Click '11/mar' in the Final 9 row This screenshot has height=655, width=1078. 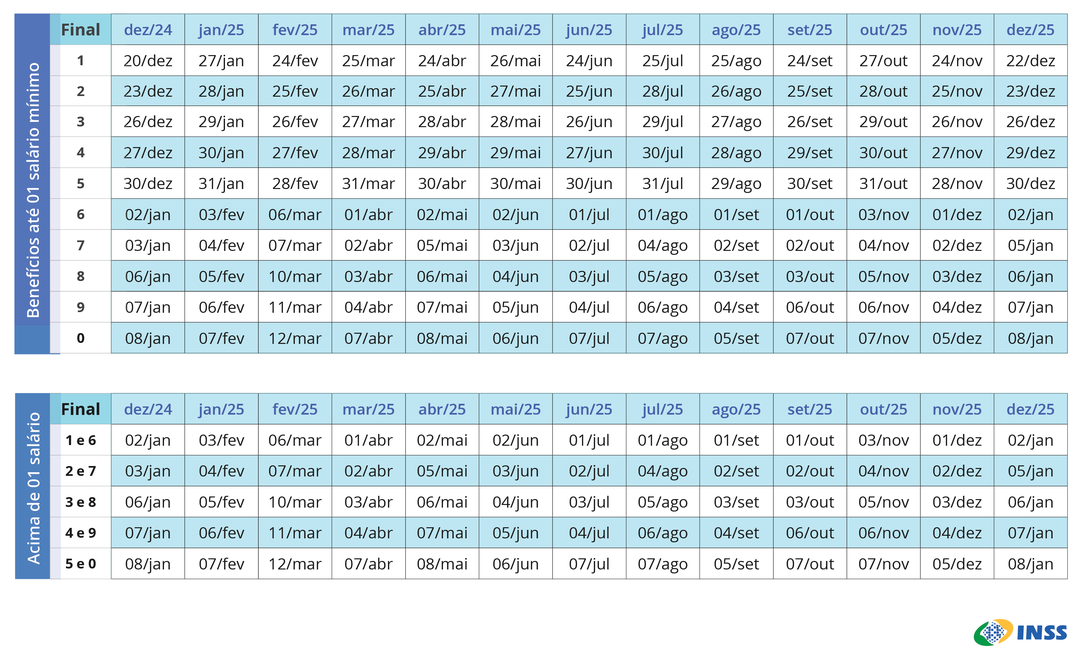[x=295, y=307]
